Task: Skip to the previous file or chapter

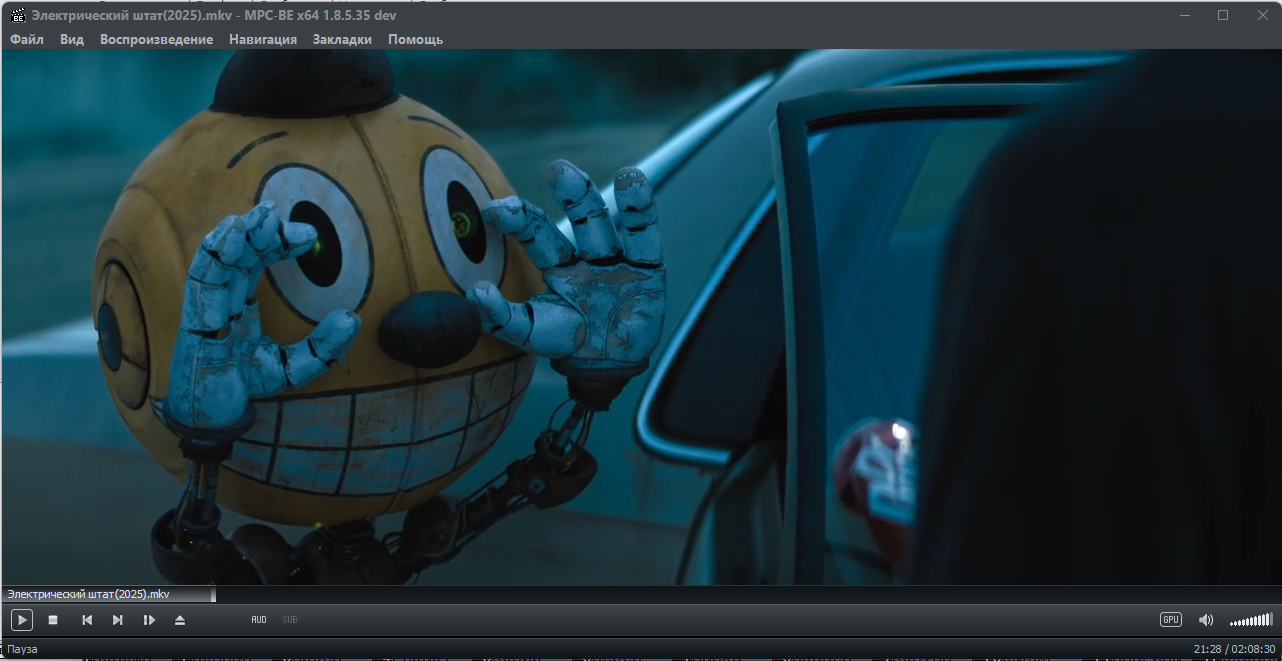Action: 87,620
